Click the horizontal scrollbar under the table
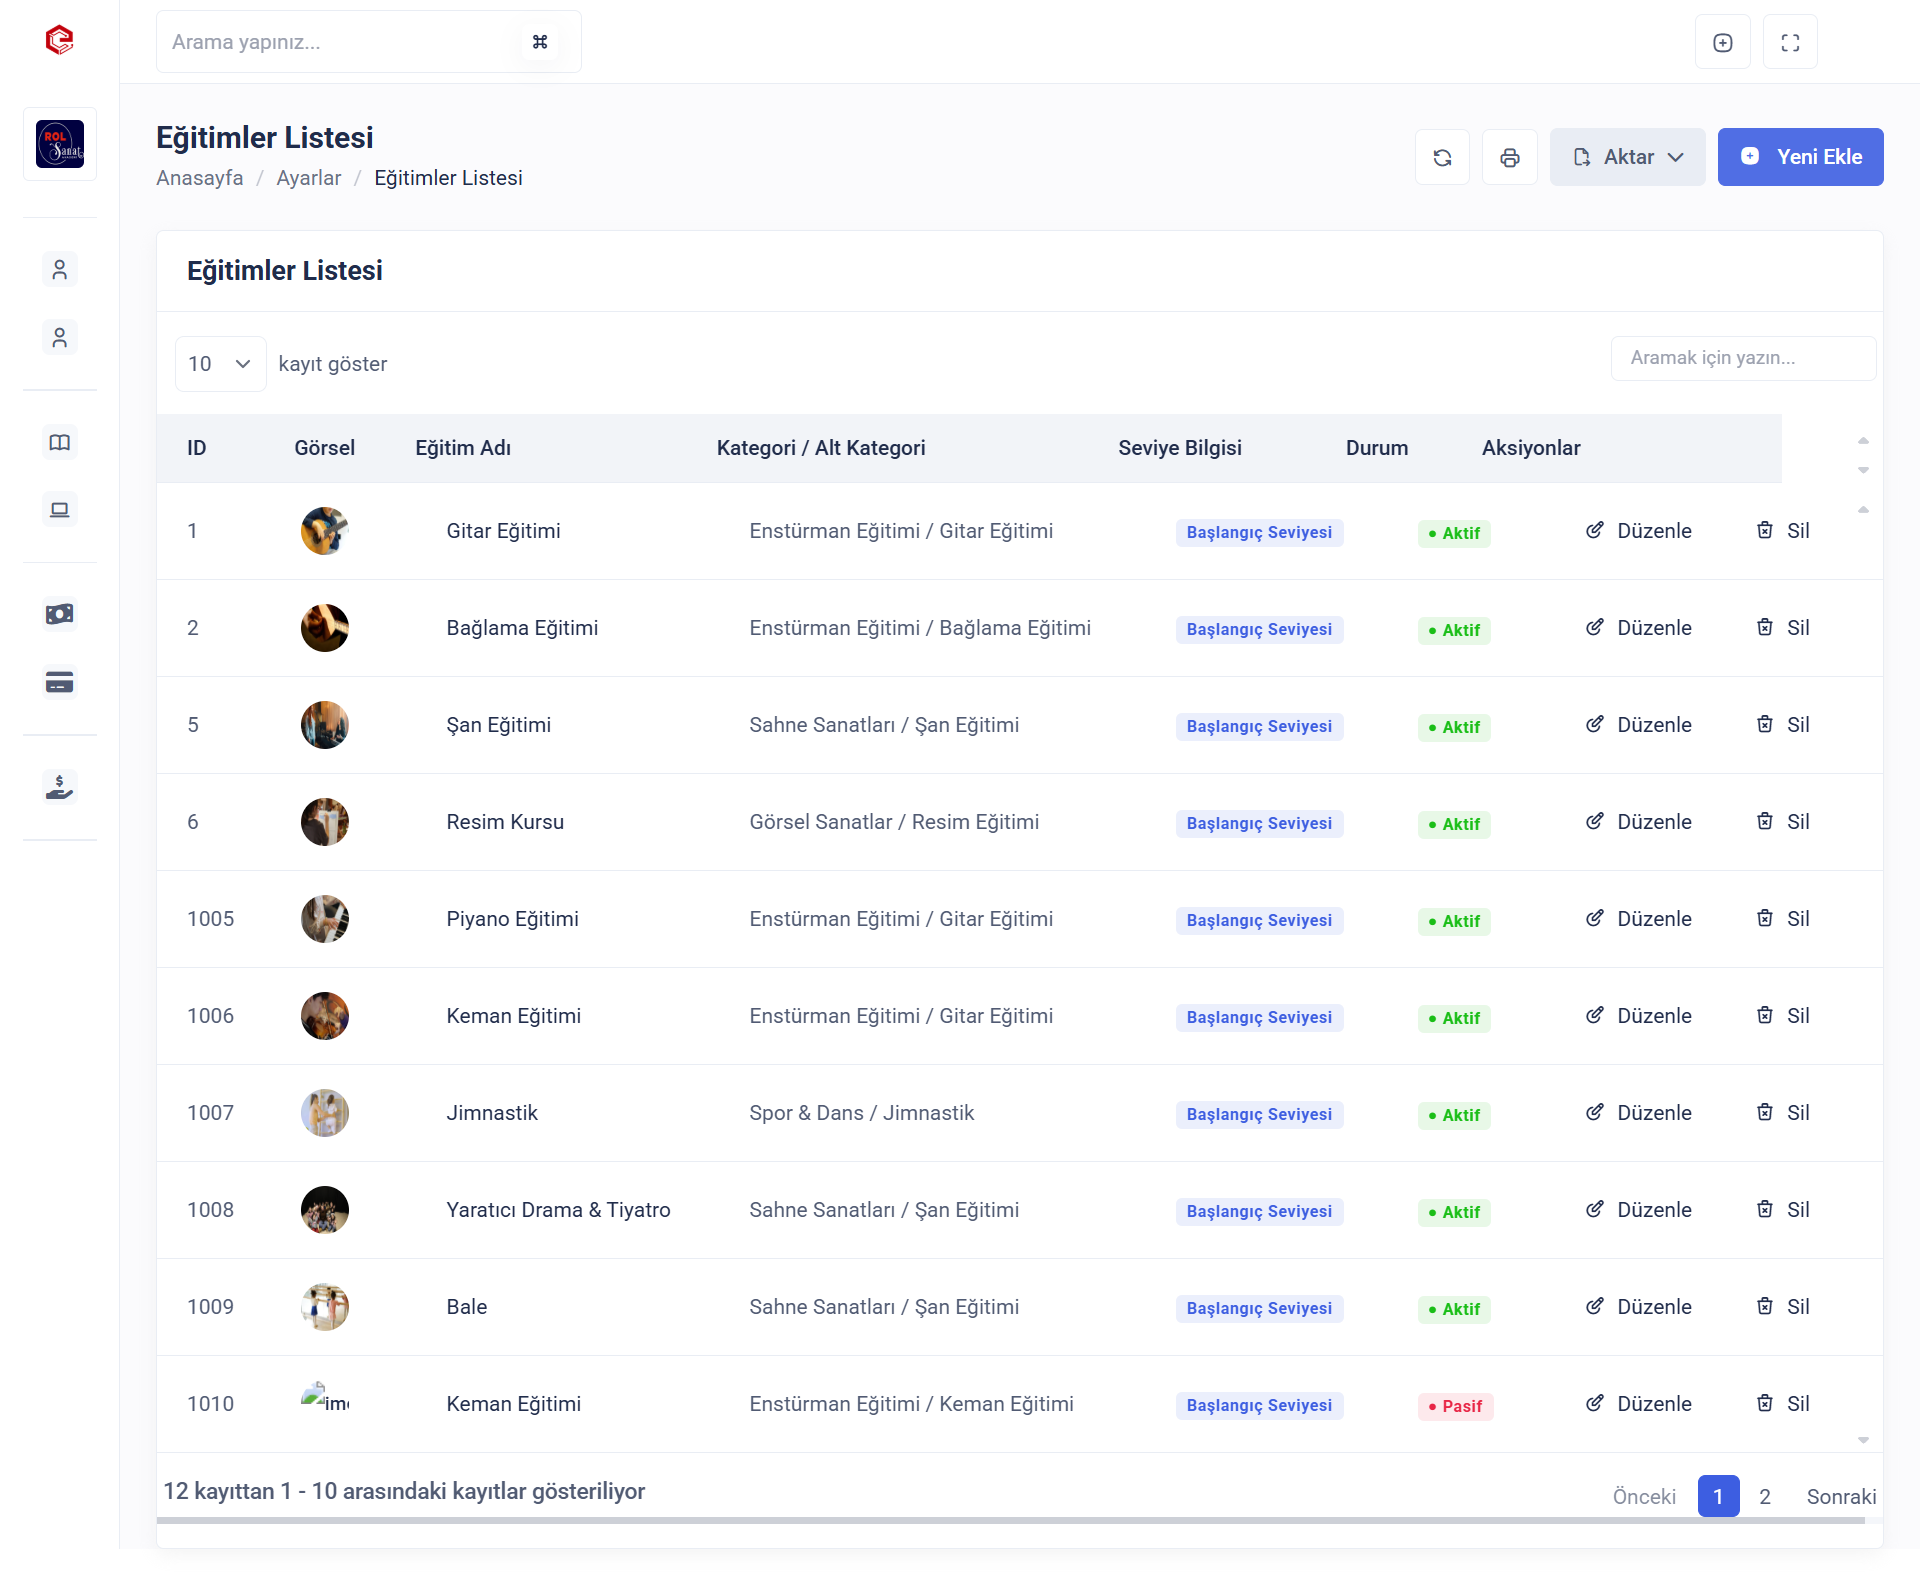Viewport: 1920px width, 1585px height. click(x=1010, y=1520)
